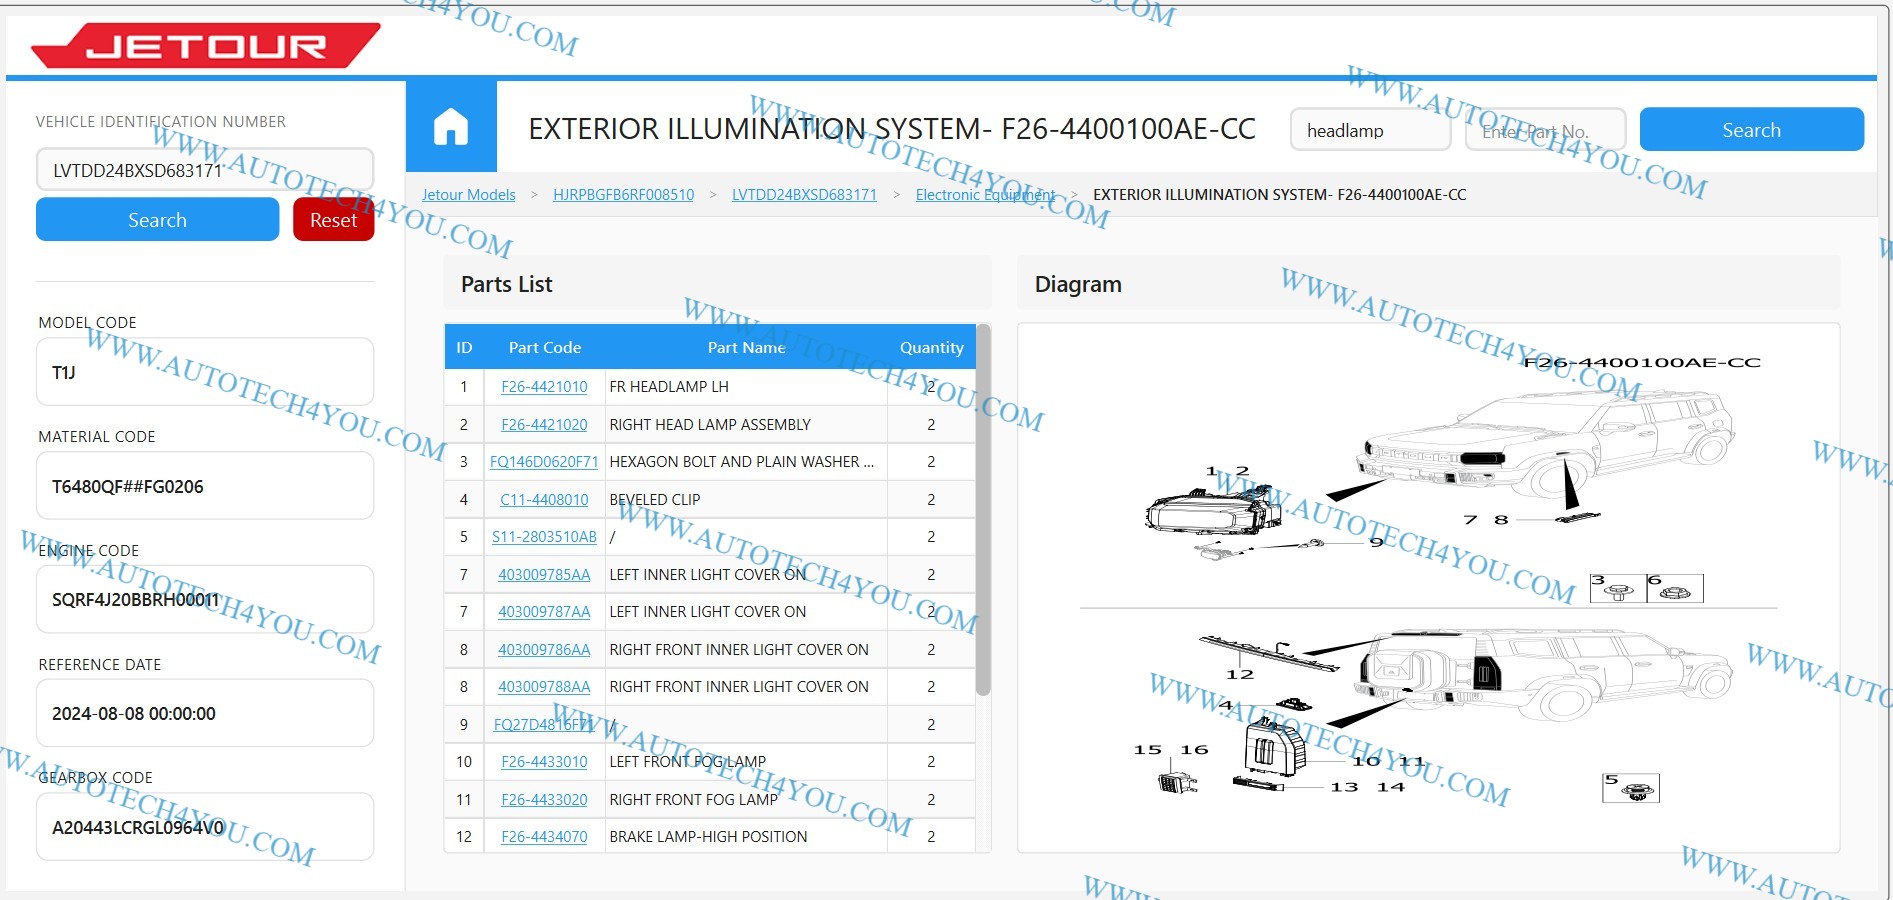Click the home icon in the header
The width and height of the screenshot is (1893, 900).
click(x=451, y=126)
